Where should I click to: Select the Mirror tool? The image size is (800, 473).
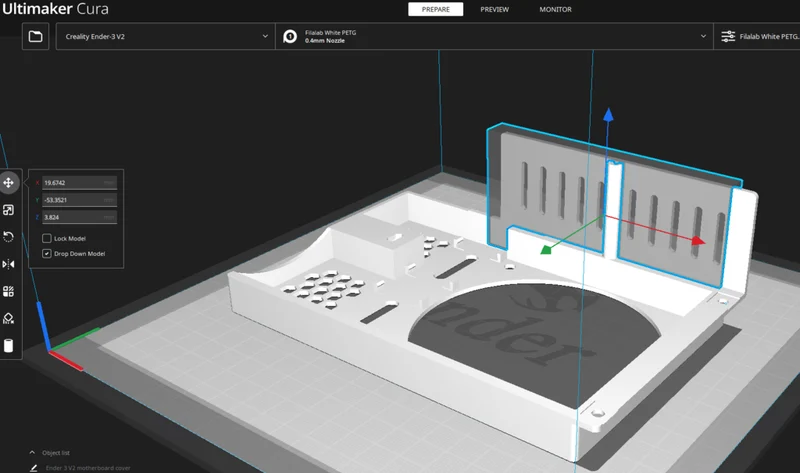pos(9,264)
